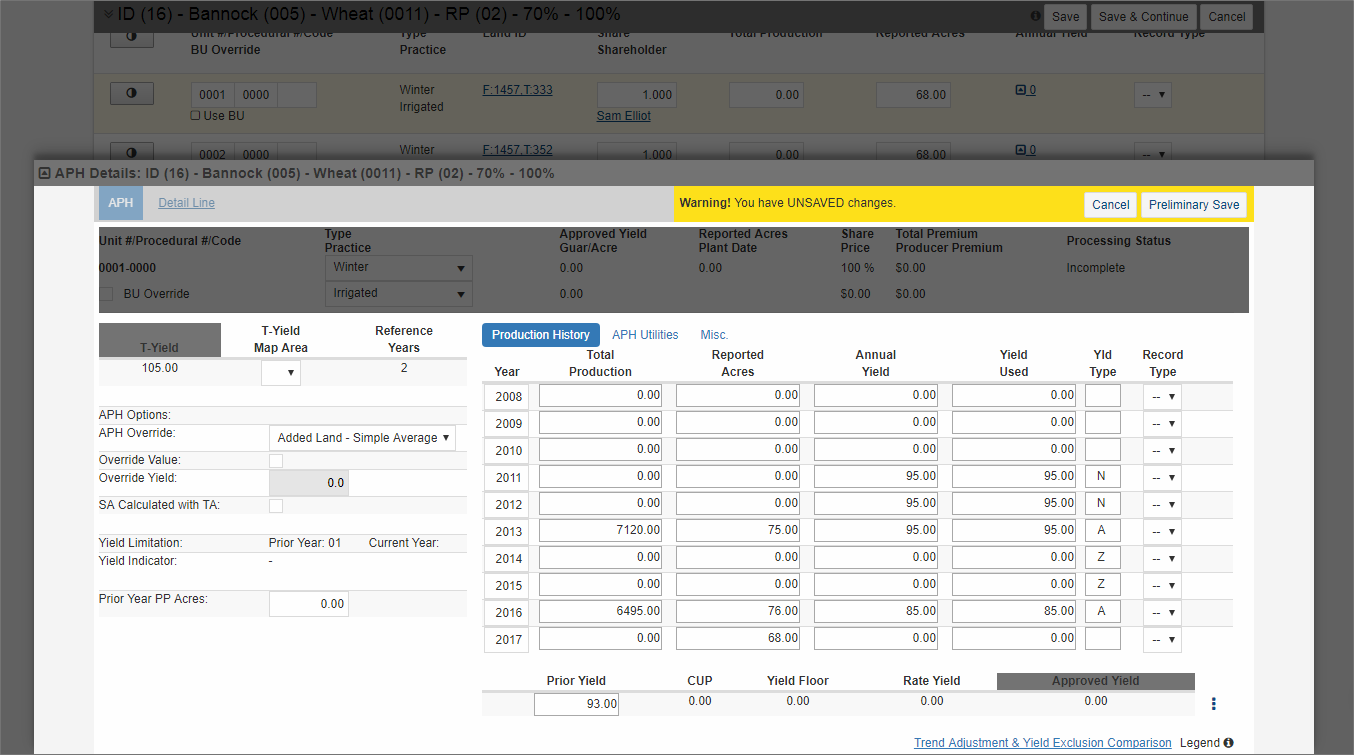The image size is (1354, 755).
Task: Enable the Override Value checkbox
Action: [276, 460]
